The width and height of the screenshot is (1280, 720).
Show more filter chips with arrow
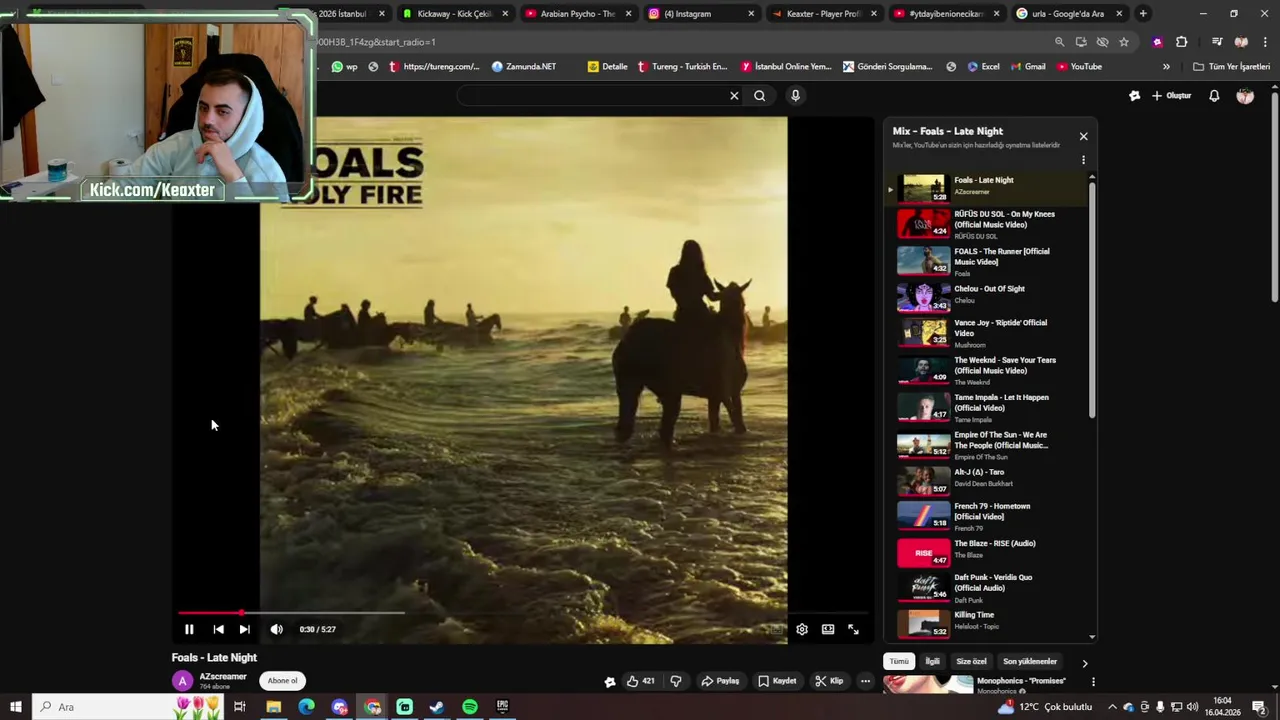(1084, 663)
